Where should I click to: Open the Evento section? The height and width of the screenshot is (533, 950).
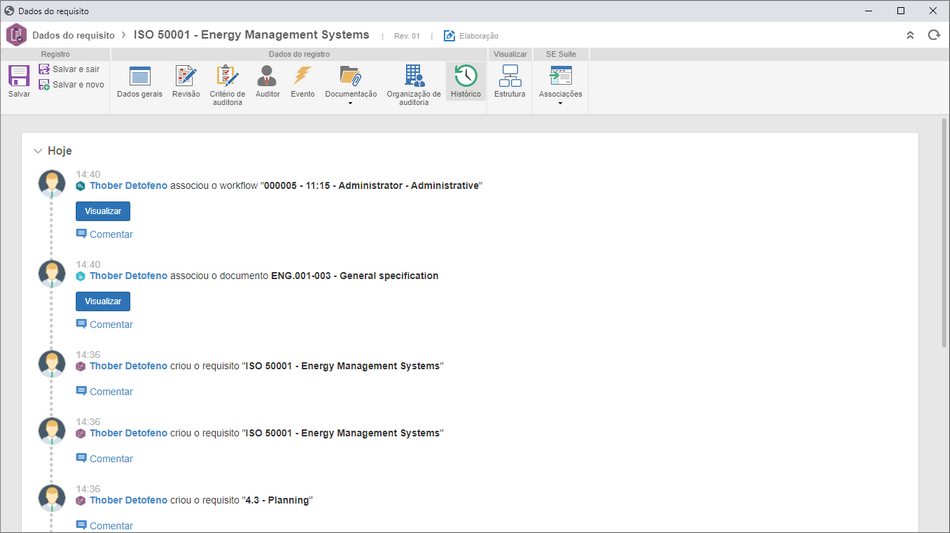[302, 81]
